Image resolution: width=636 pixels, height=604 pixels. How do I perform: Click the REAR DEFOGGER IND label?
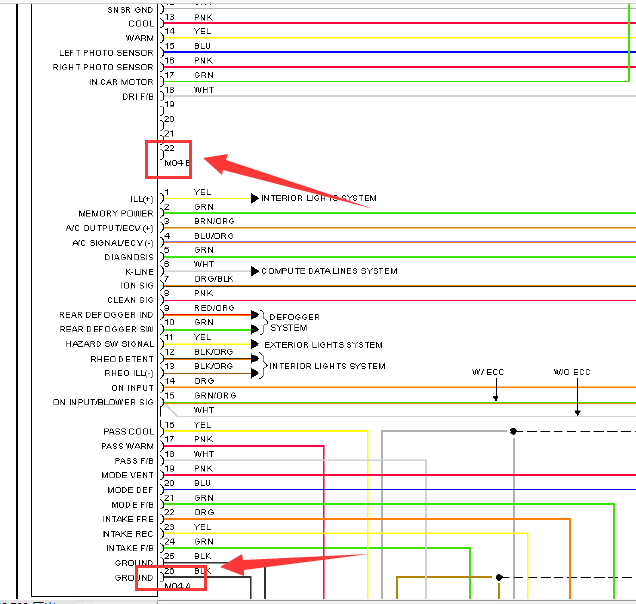click(106, 315)
